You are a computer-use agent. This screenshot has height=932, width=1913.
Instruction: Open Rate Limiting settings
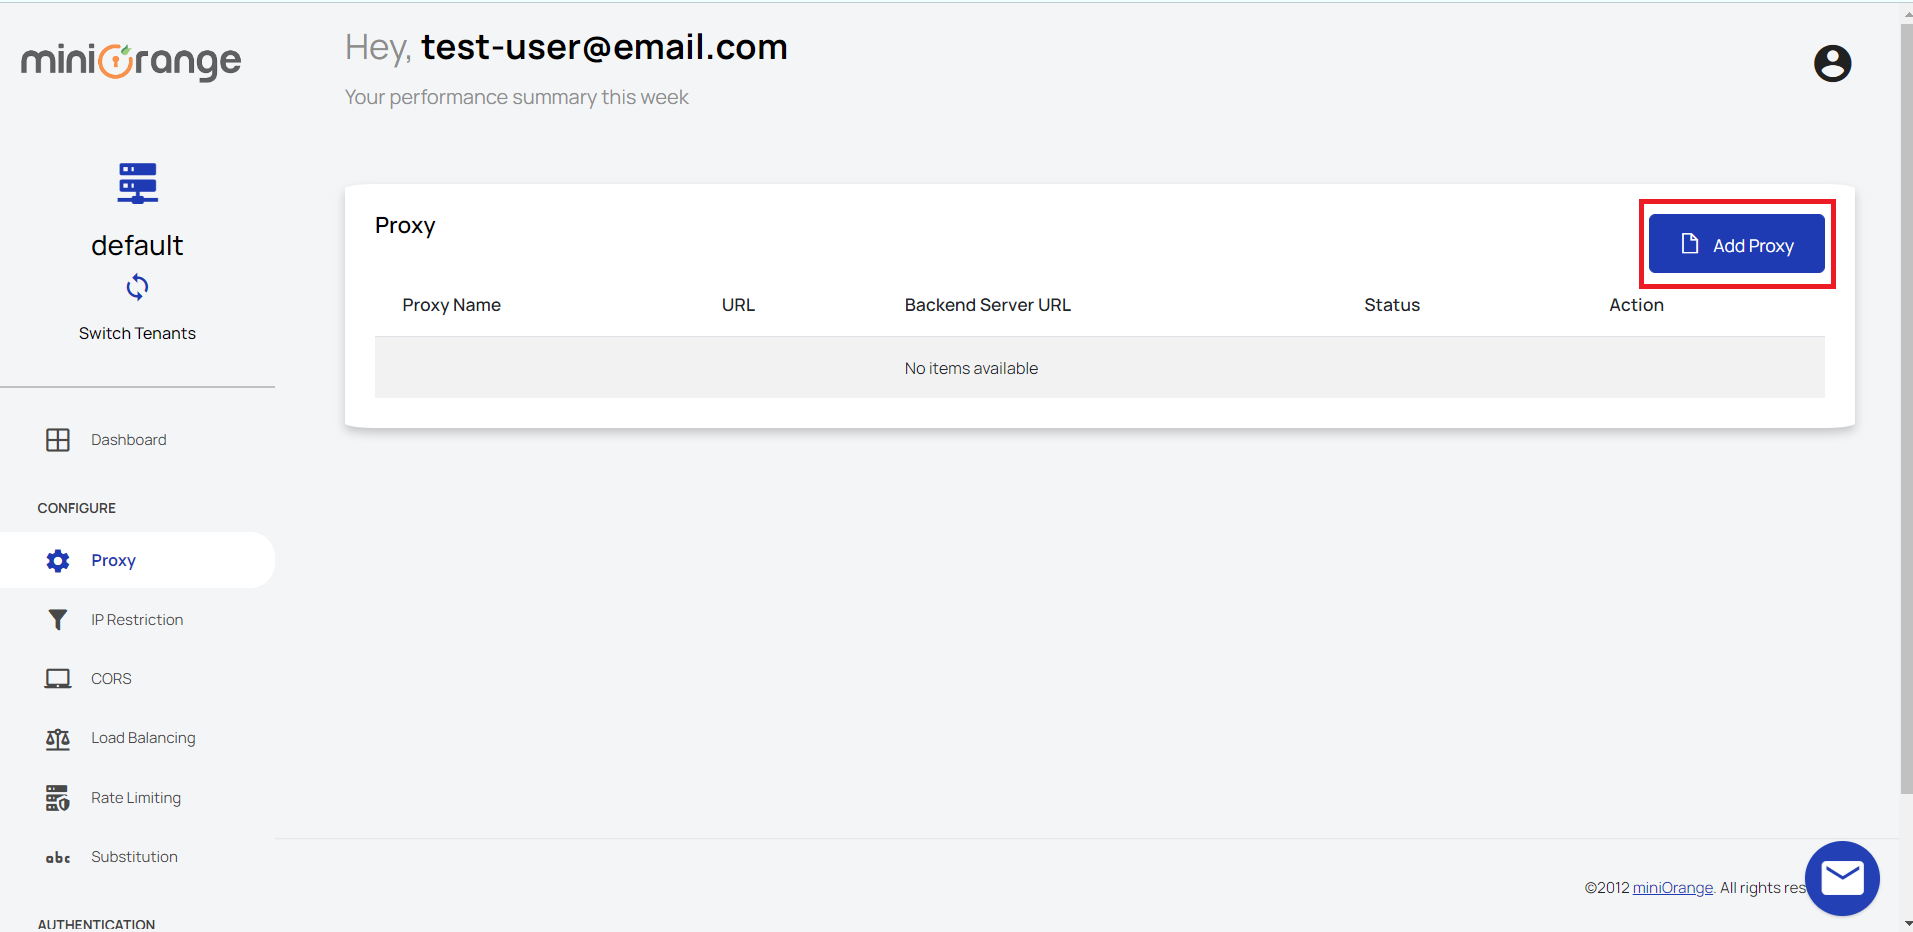pos(137,798)
